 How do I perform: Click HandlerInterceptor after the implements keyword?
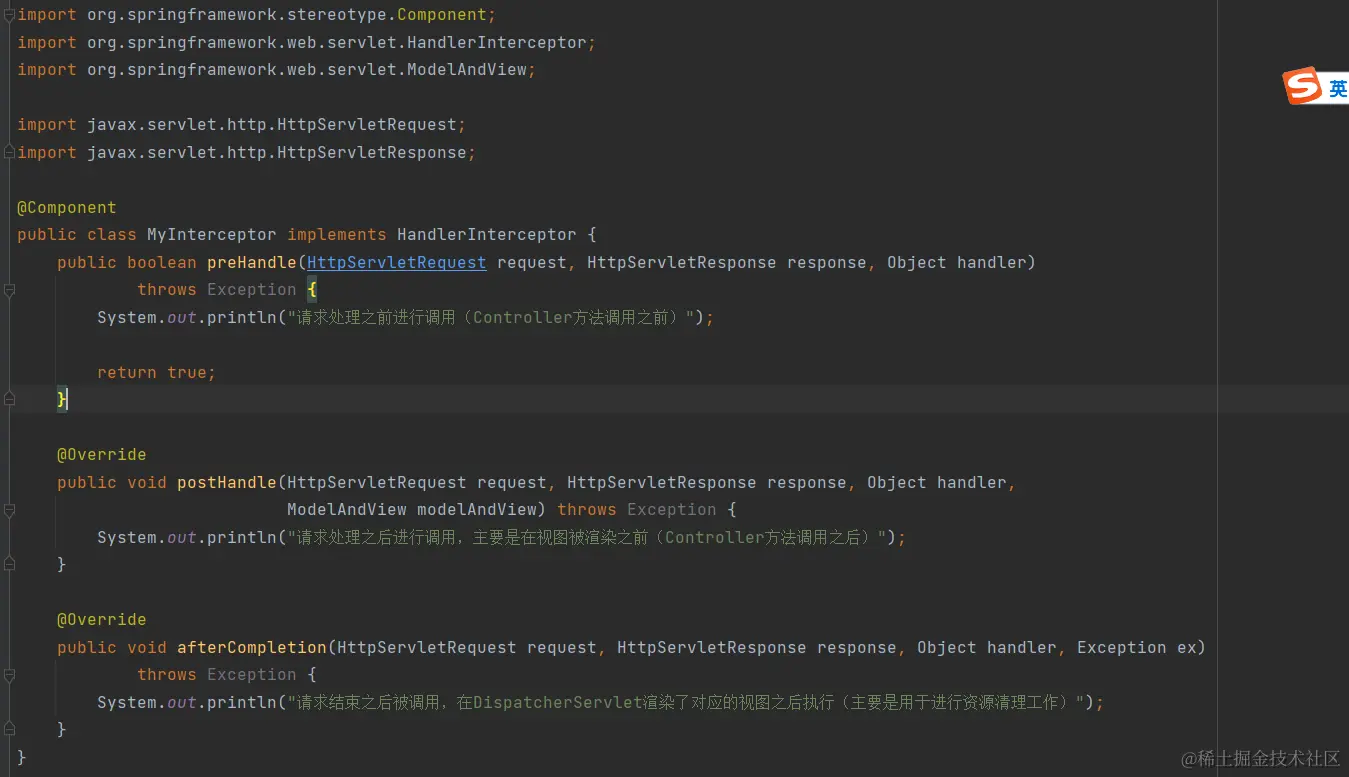point(487,235)
